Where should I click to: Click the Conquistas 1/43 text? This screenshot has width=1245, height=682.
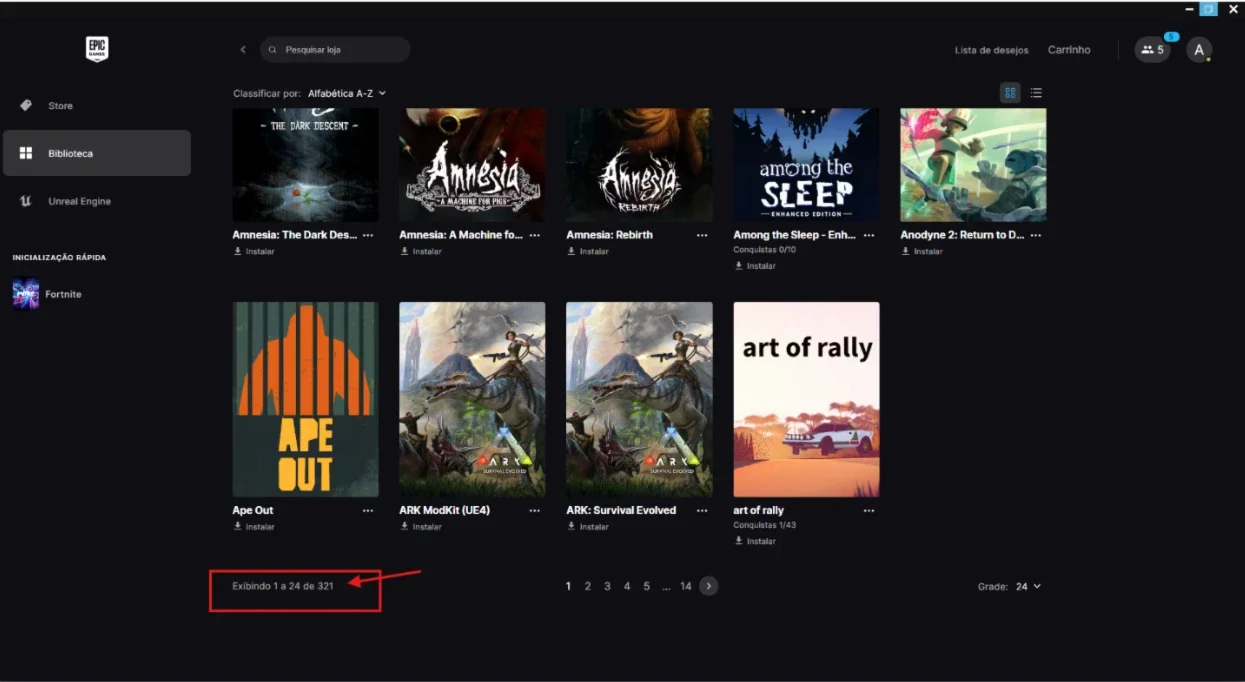pos(765,525)
